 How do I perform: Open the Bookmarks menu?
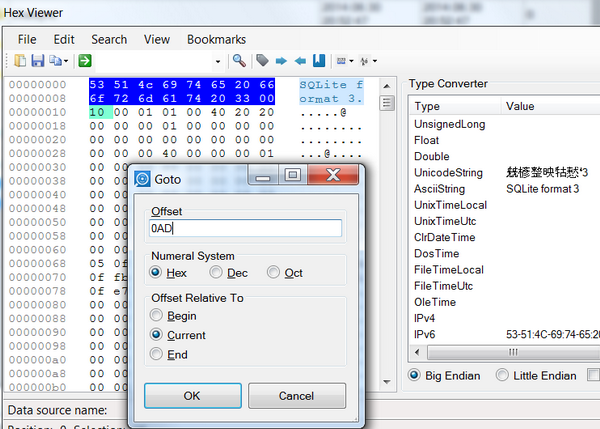click(x=216, y=39)
